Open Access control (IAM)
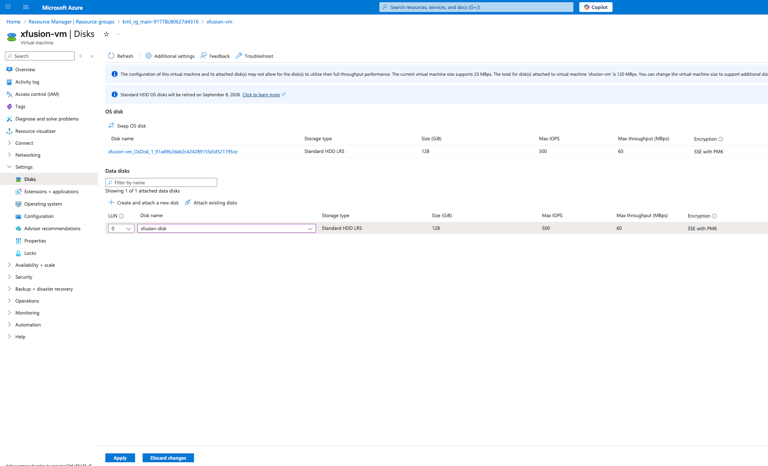 click(37, 94)
